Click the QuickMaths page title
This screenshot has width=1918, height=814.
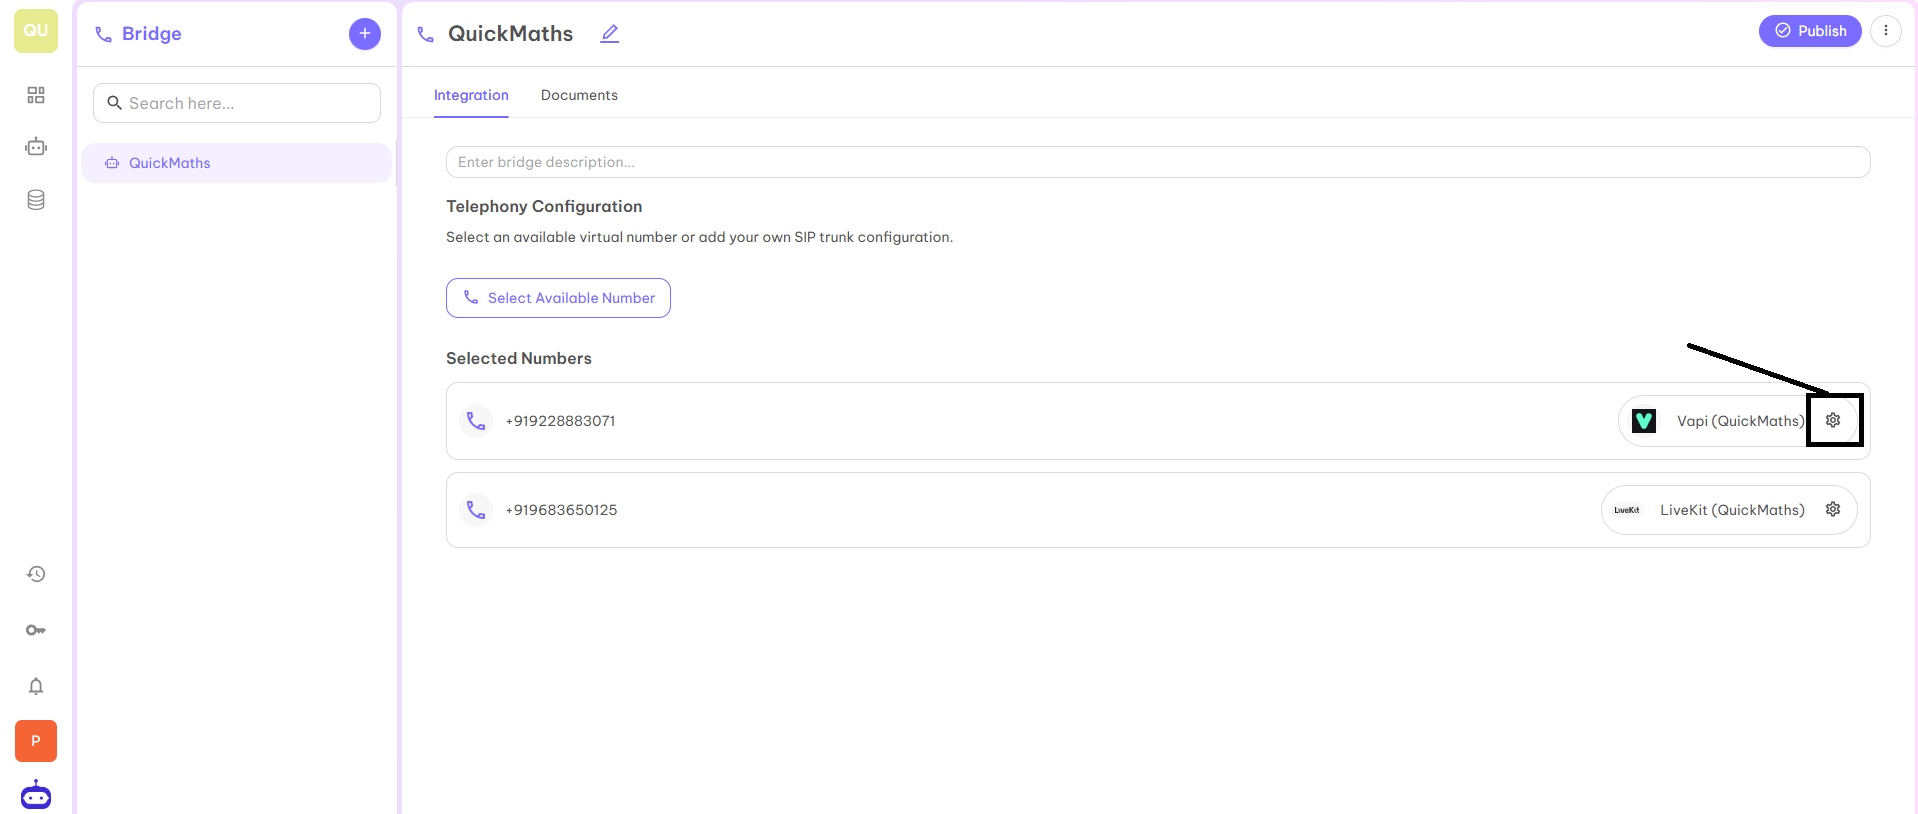511,34
